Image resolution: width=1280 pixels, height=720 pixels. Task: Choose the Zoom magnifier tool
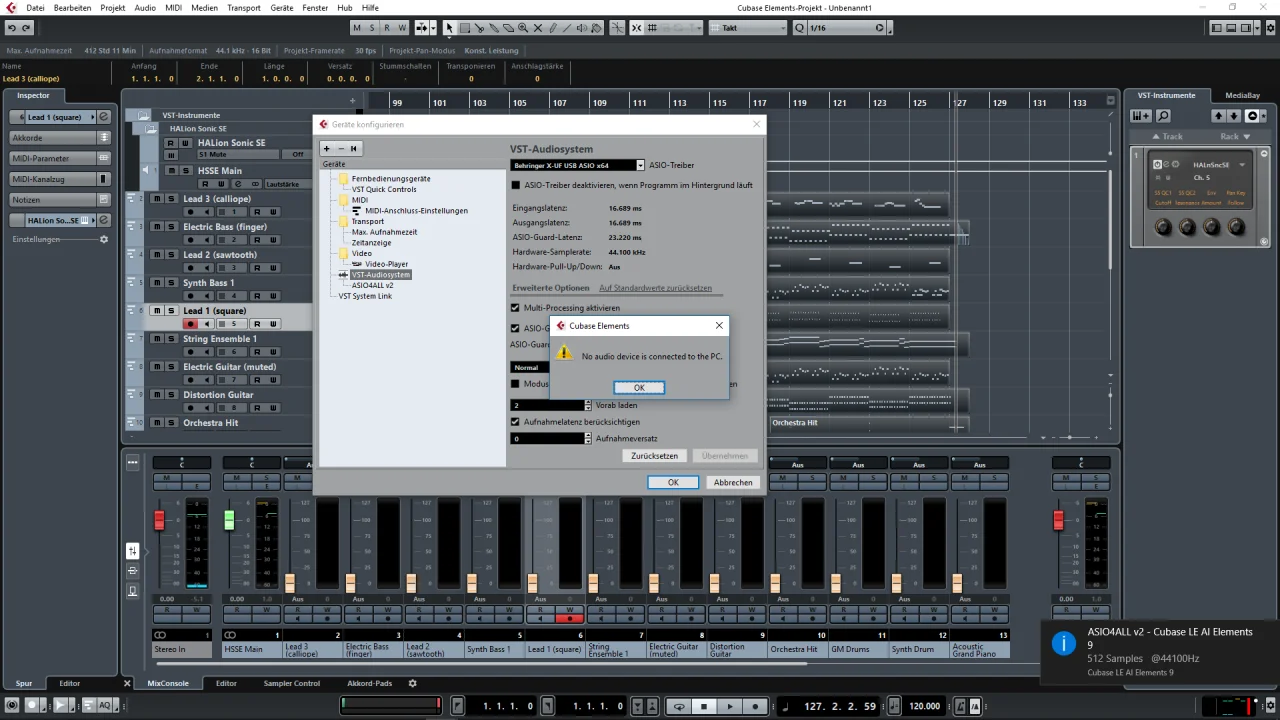click(523, 28)
